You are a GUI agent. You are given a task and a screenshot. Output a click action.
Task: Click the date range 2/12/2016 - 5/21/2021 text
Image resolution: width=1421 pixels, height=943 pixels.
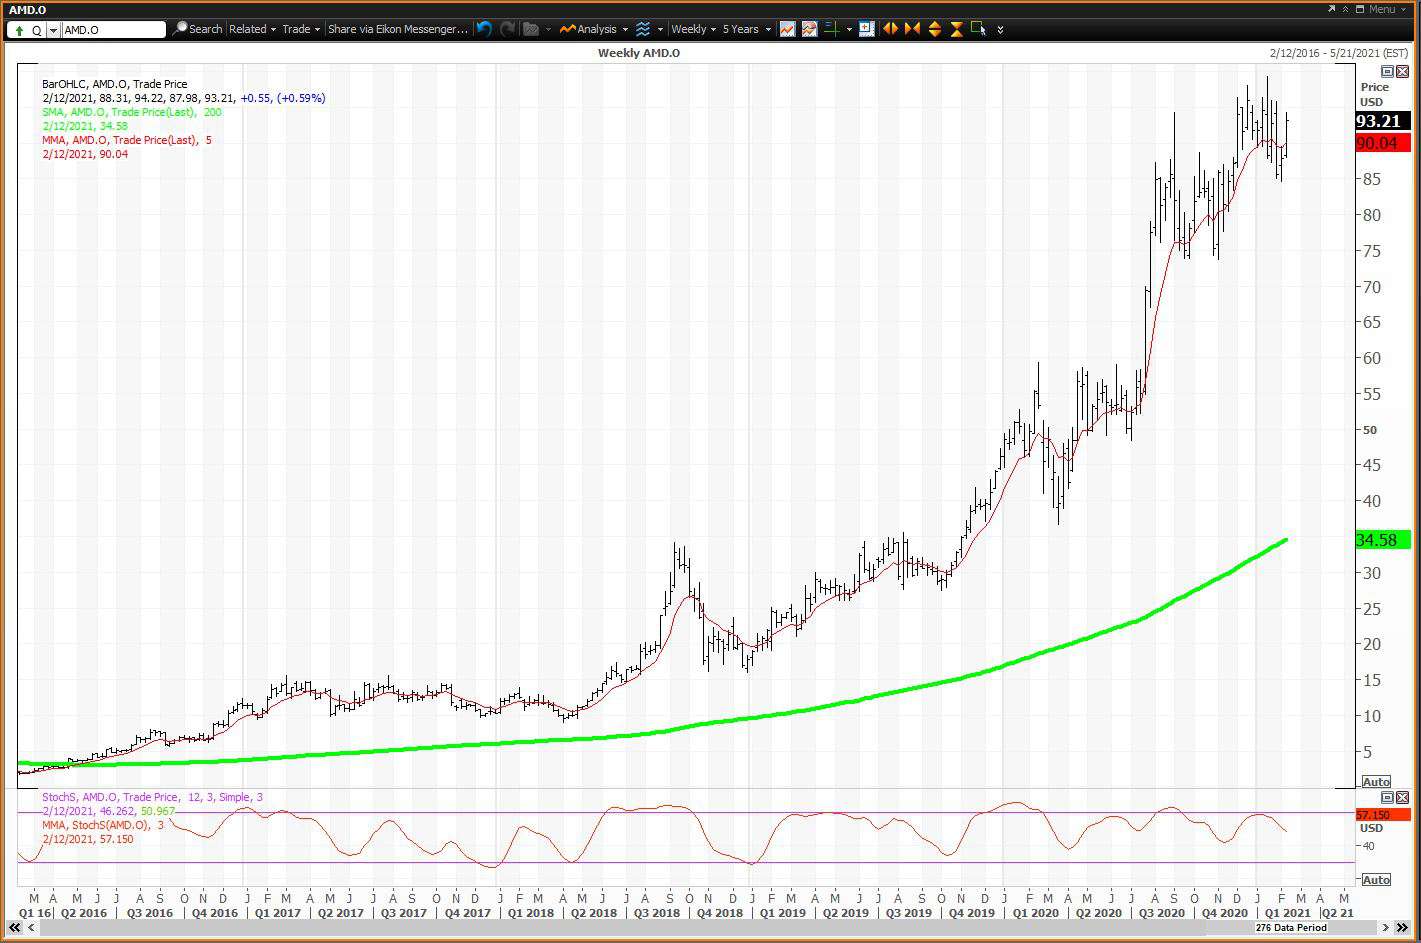pos(1338,53)
